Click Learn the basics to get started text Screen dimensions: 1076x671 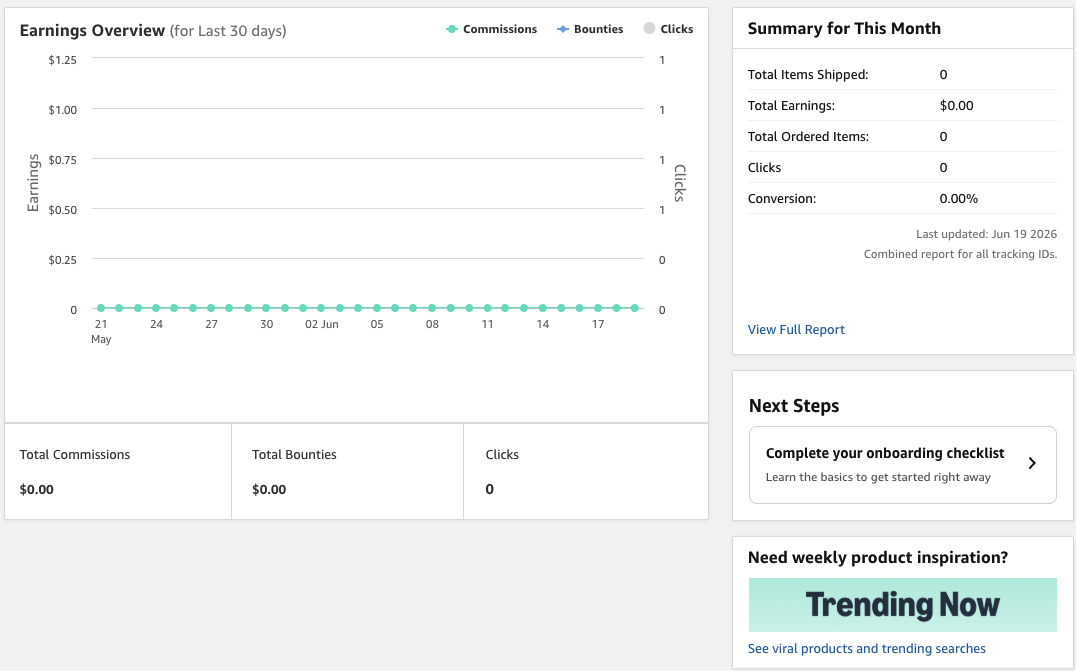click(878, 477)
